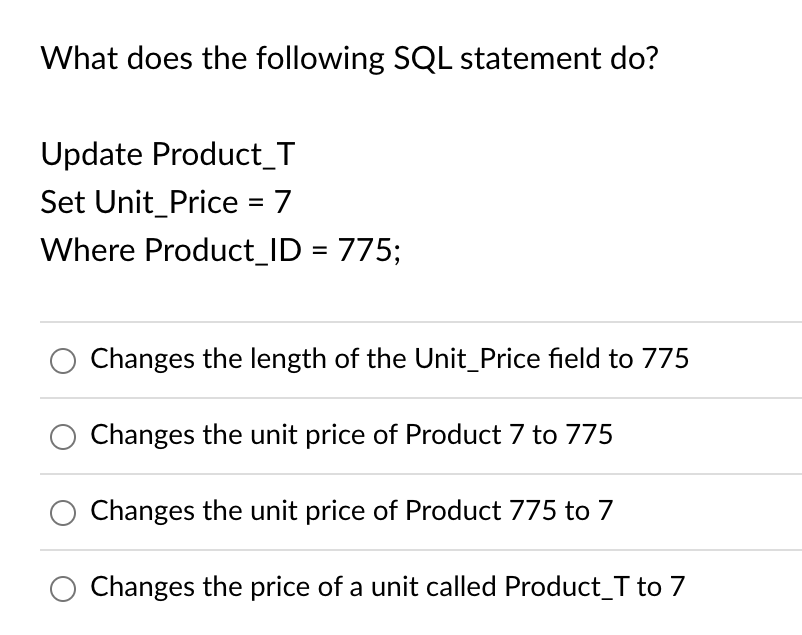Click the 'Set Unit_Price = 7' SQL line
Image resolution: width=802 pixels, height=635 pixels.
(x=166, y=202)
